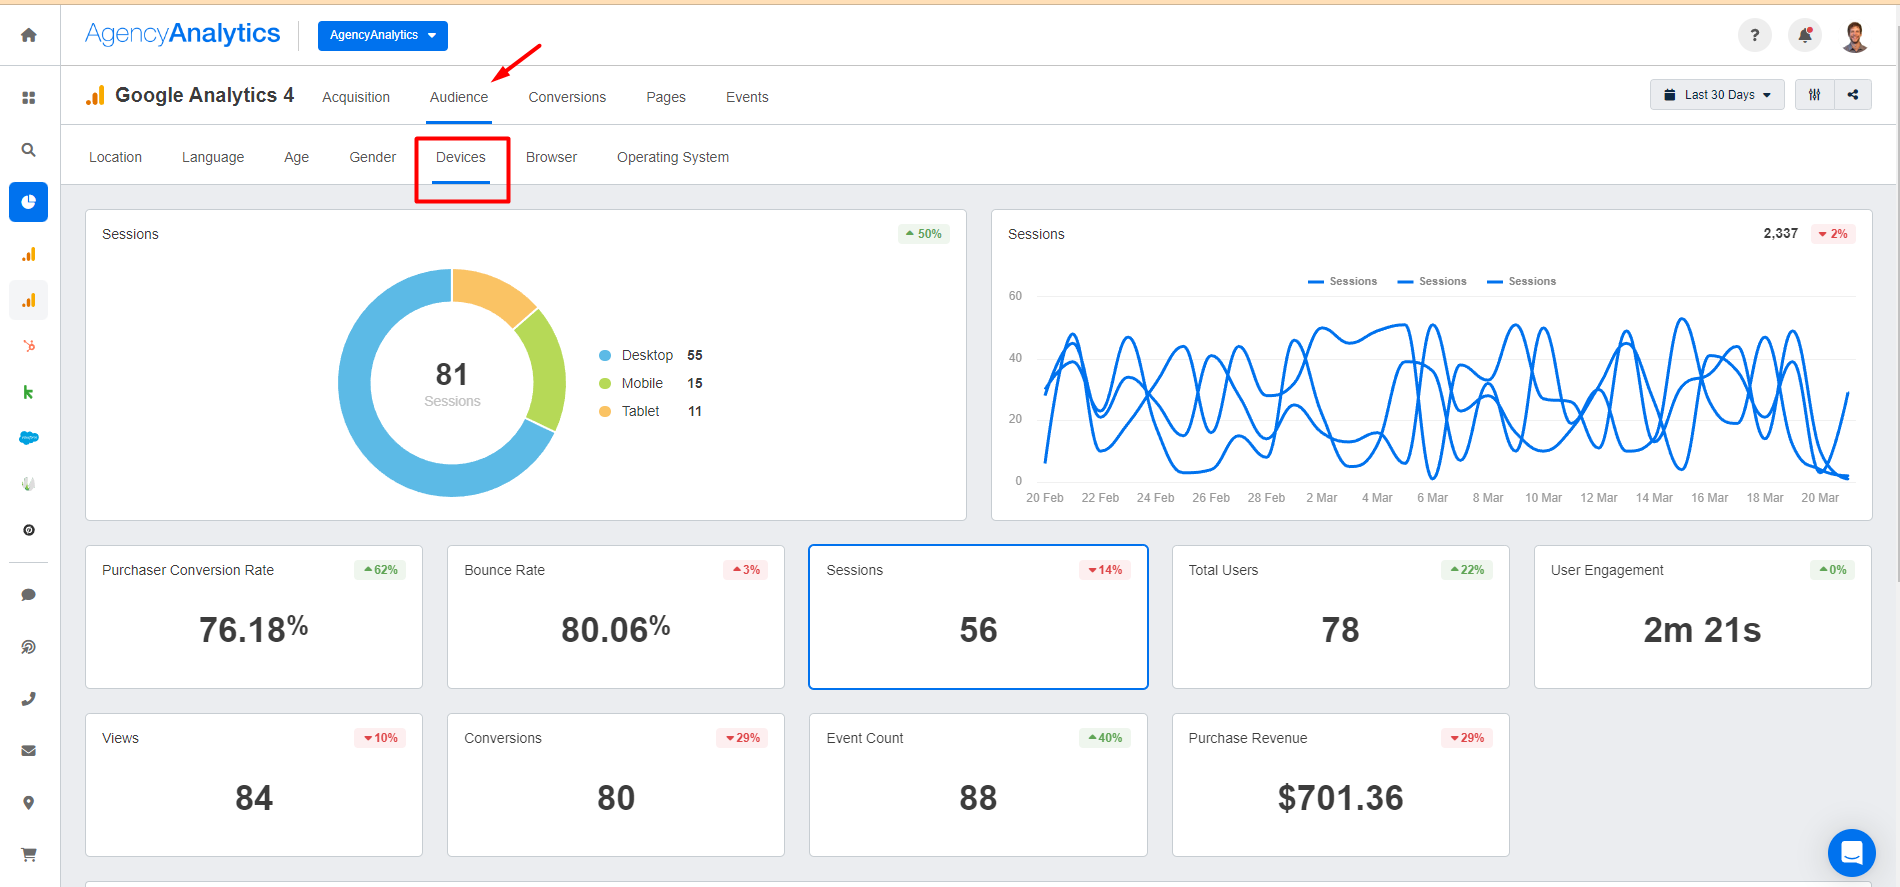Toggle the Desktop legend color dot

point(605,355)
